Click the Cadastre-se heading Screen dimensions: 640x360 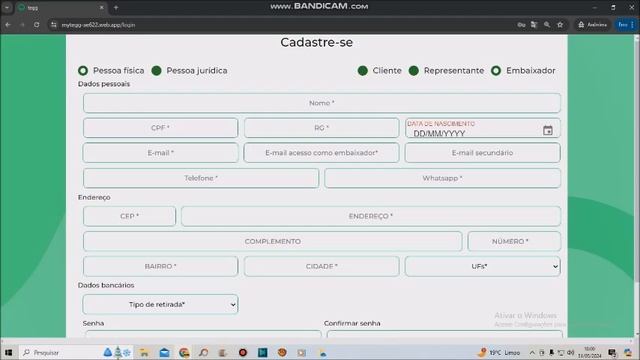[x=316, y=42]
